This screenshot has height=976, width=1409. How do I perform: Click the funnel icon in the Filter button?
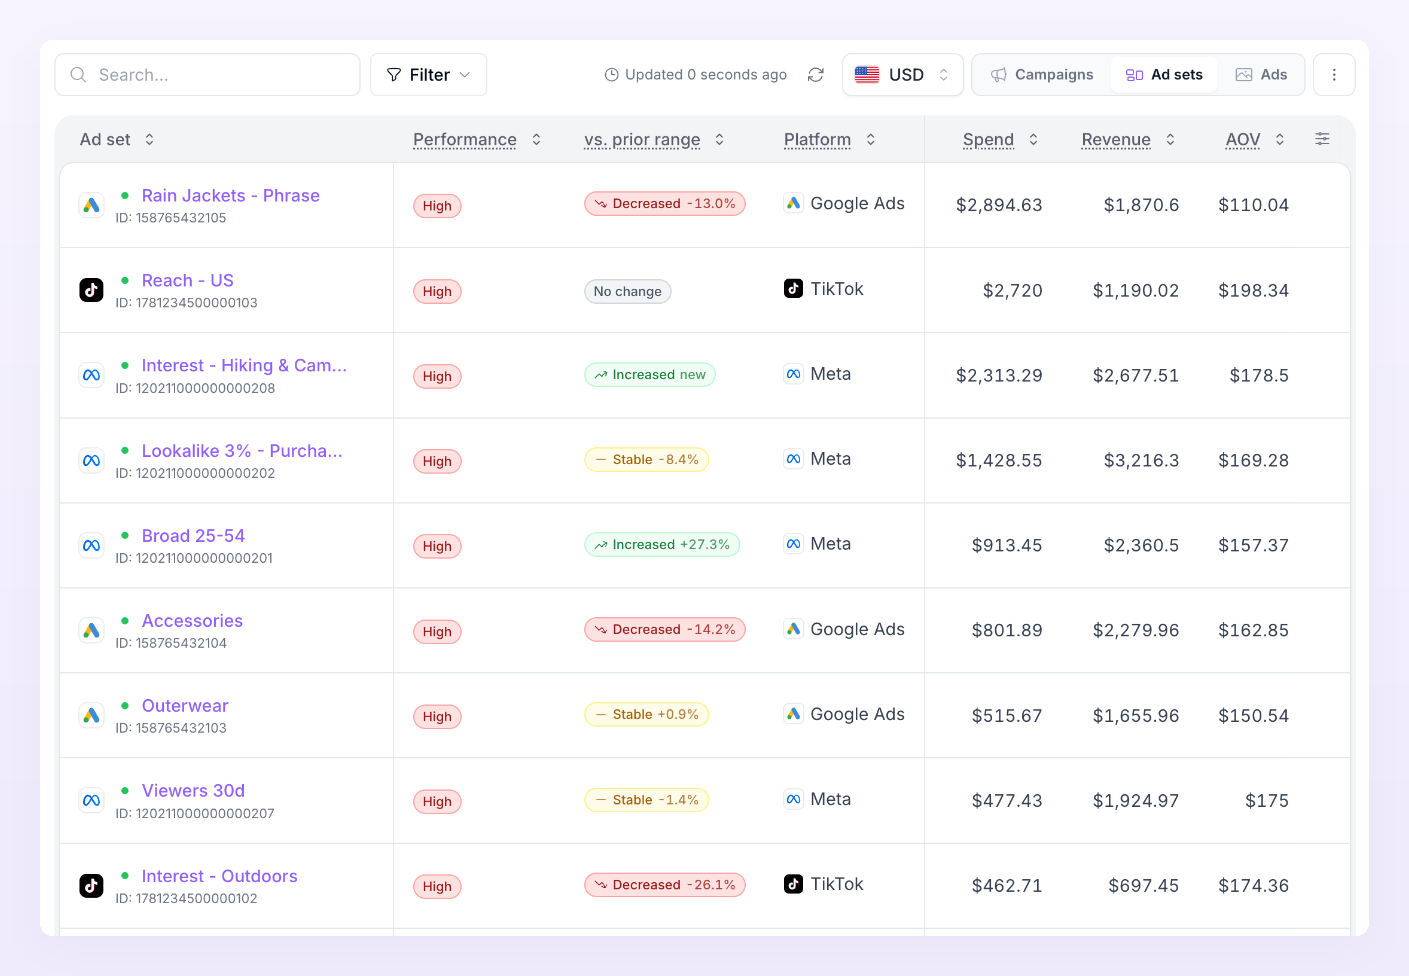[x=394, y=75]
